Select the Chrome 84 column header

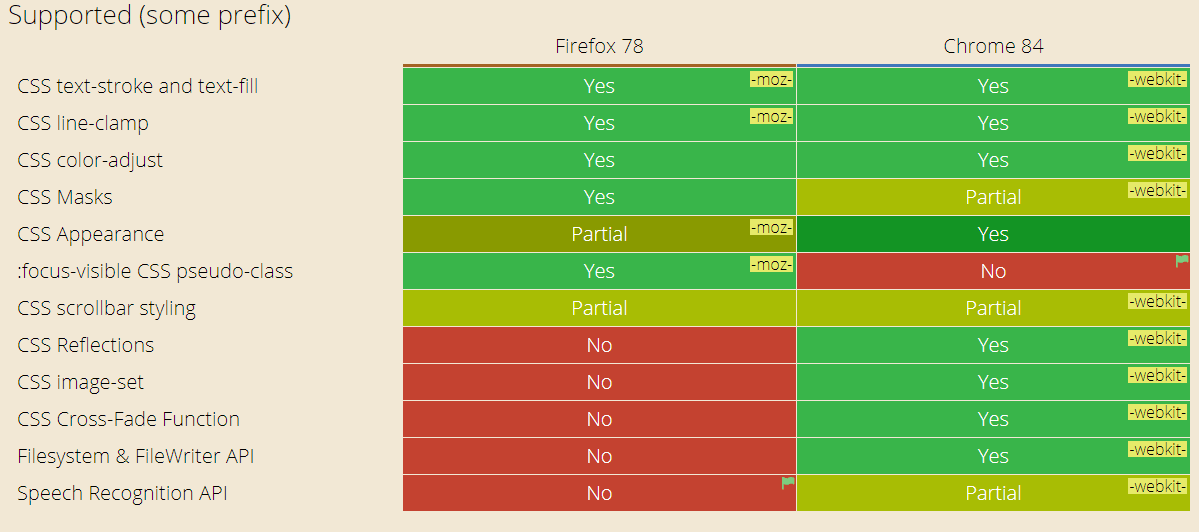tap(993, 46)
